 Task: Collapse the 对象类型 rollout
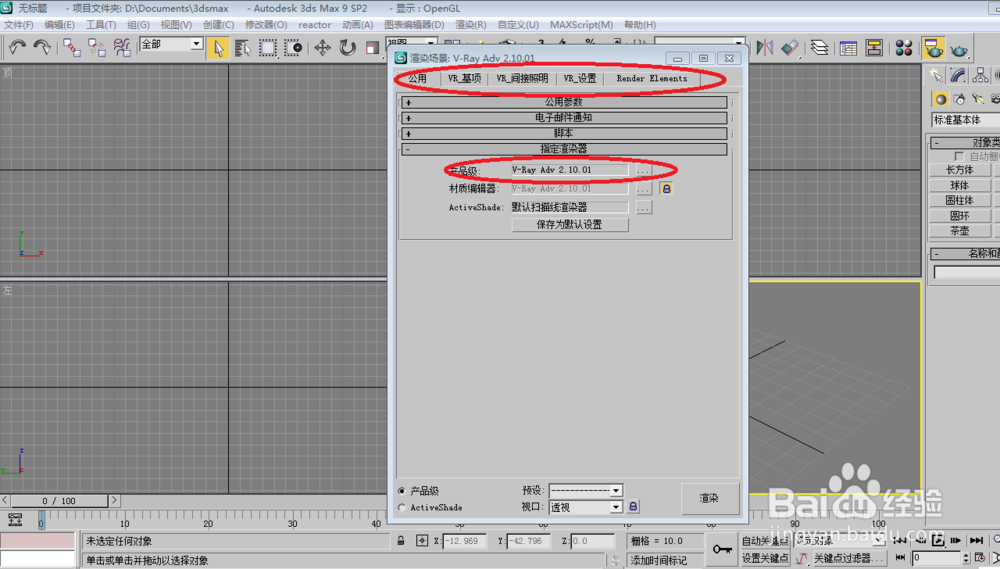(x=964, y=142)
